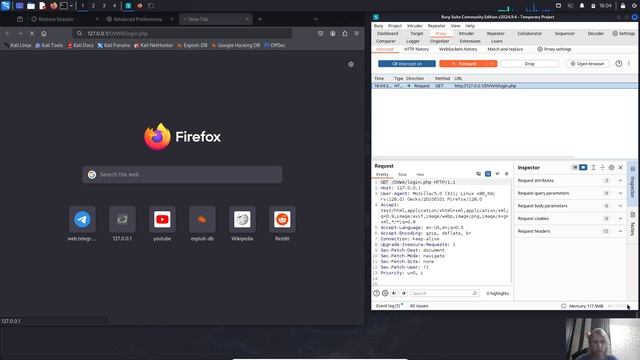
Task: Open All issues in status bar
Action: [x=419, y=306]
